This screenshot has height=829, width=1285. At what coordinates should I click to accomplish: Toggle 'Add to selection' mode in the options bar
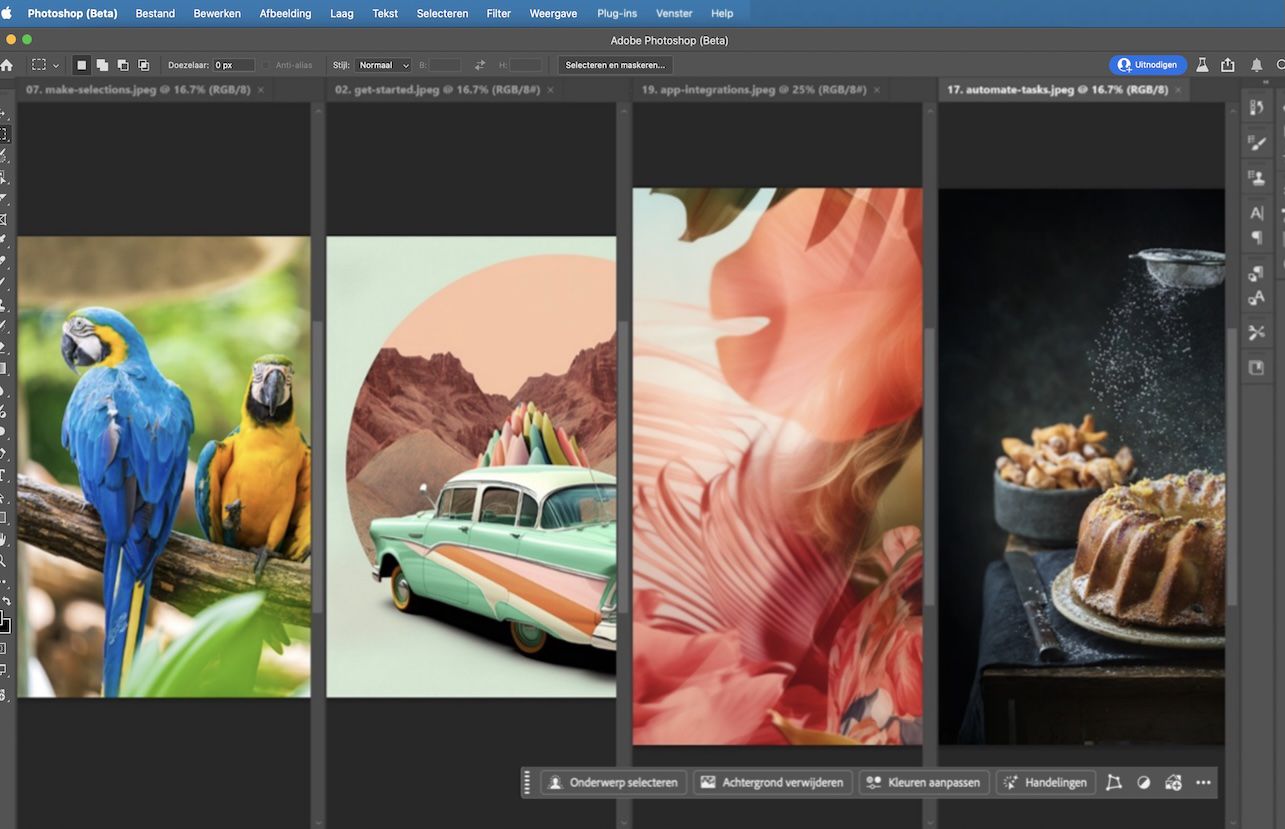click(x=101, y=64)
